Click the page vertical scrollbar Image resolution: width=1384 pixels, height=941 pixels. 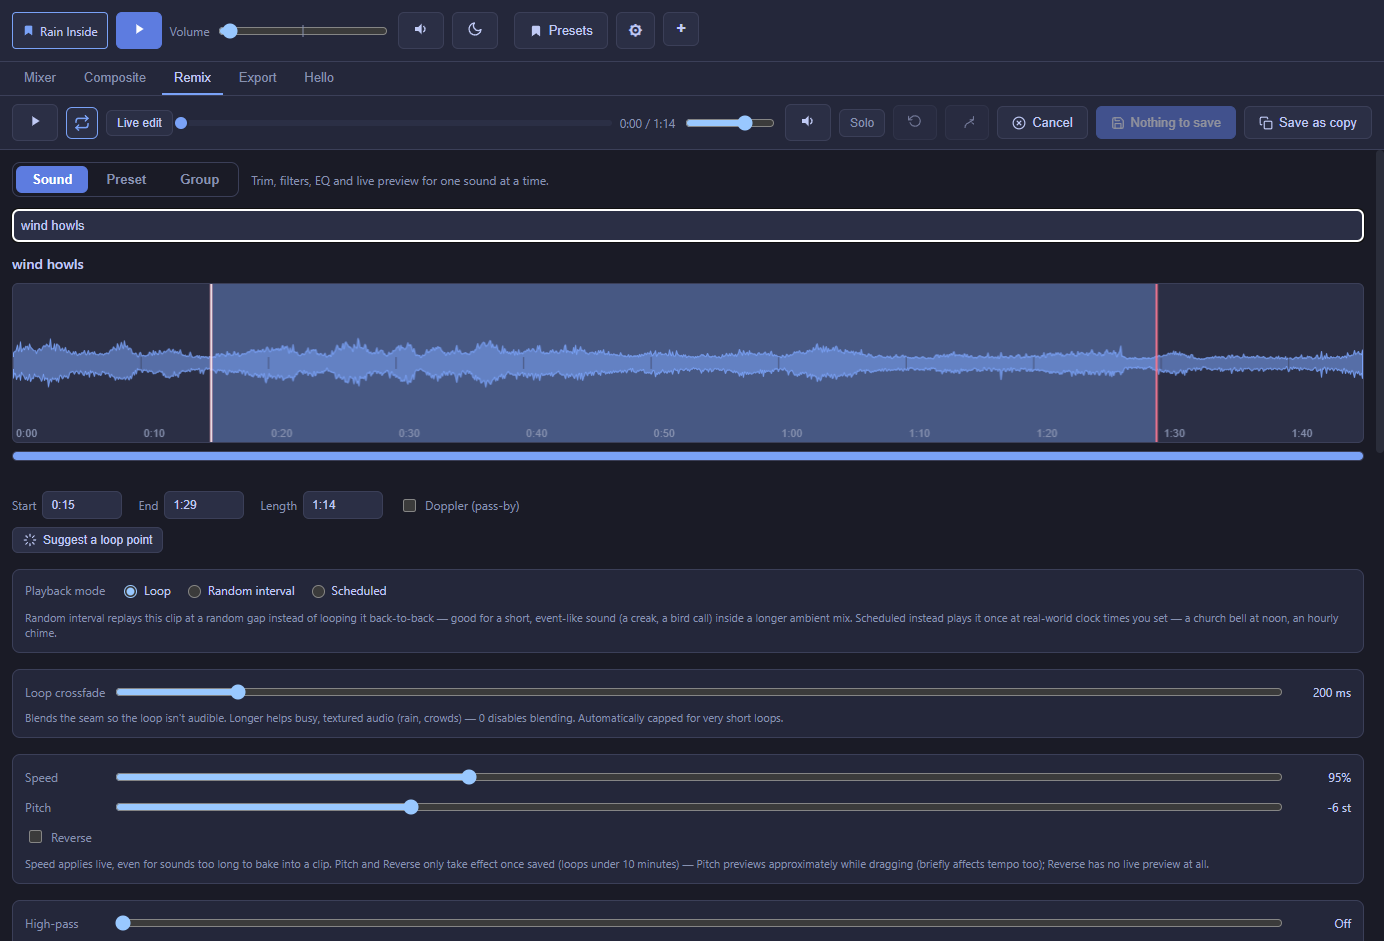click(1380, 300)
